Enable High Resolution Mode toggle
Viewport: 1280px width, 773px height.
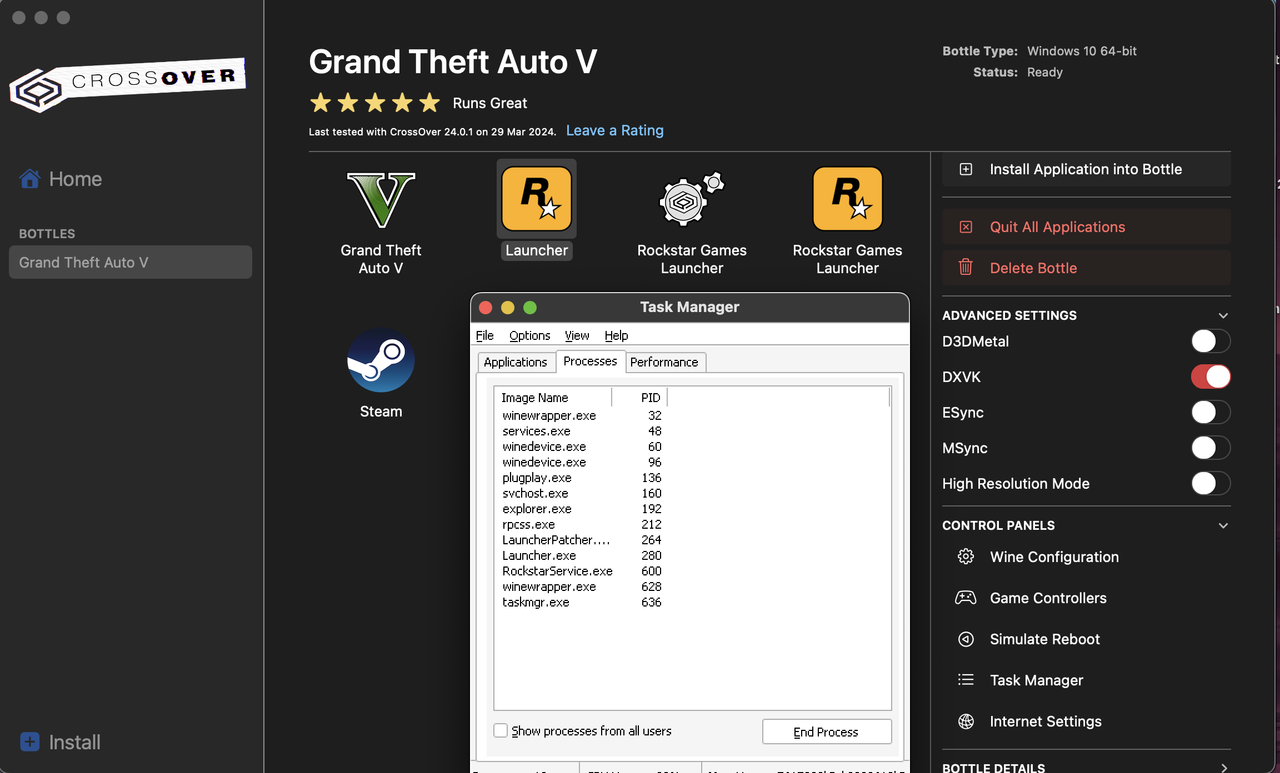pos(1210,483)
